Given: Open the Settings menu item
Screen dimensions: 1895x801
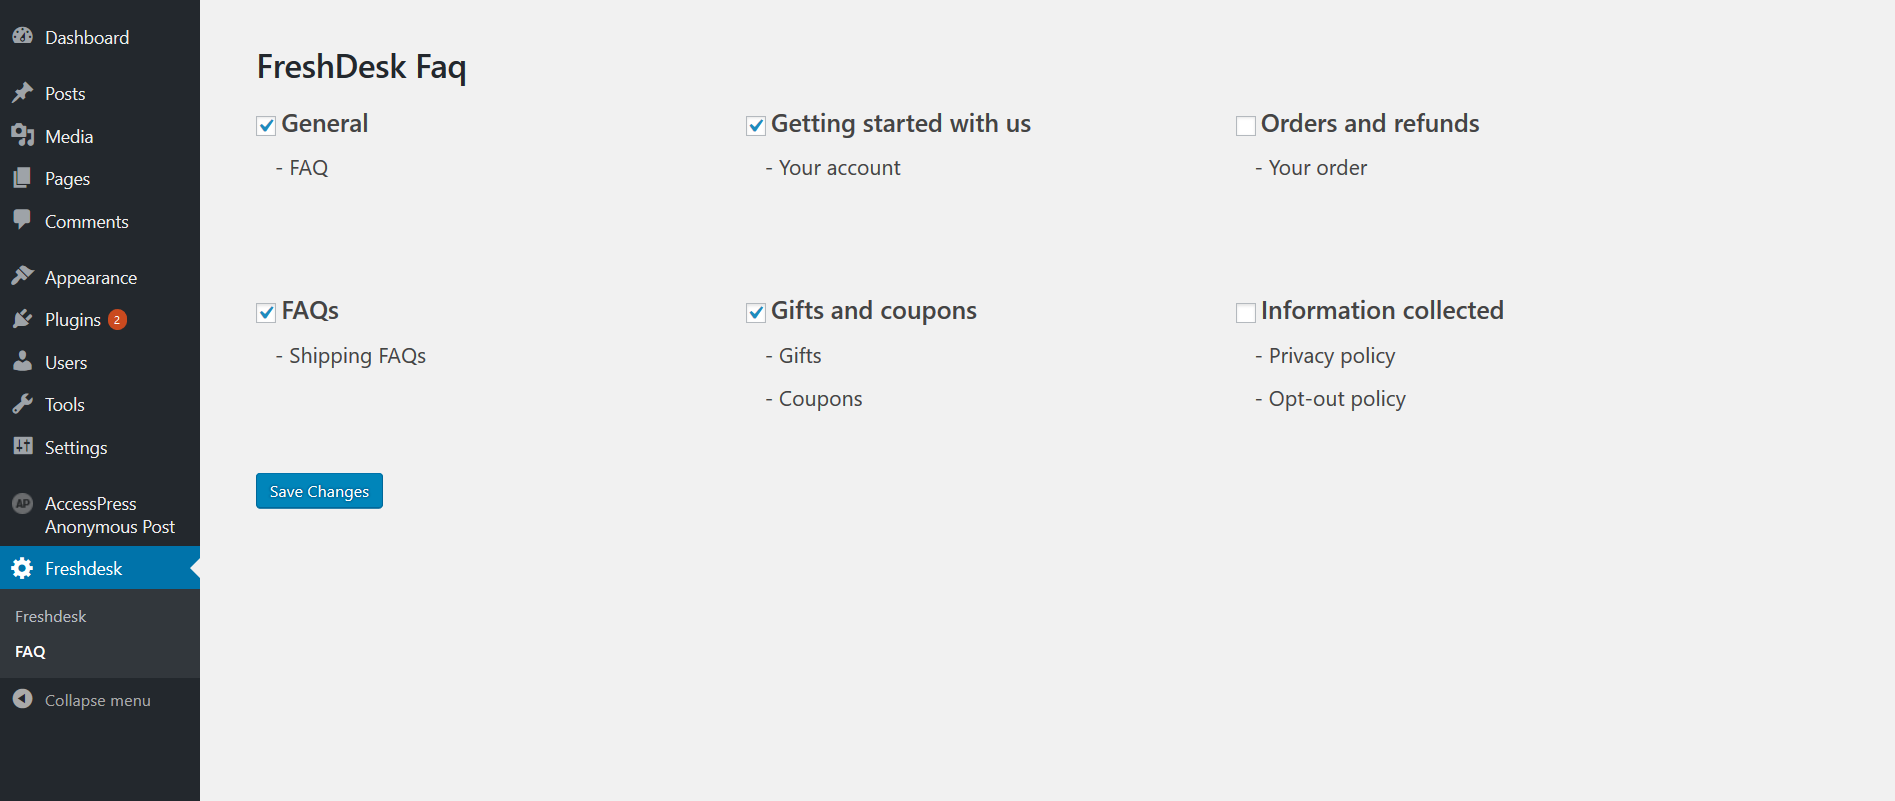Looking at the screenshot, I should coord(76,447).
